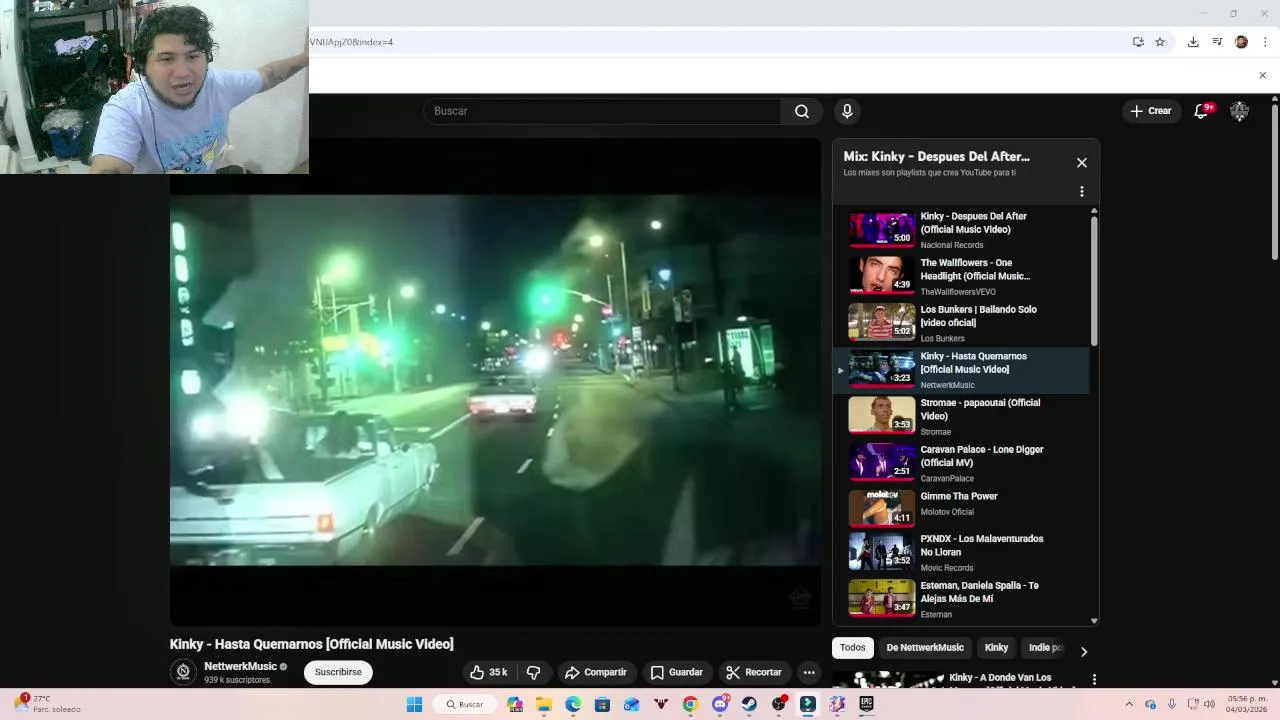Play The Wallflowers - One Headlight thumbnail
This screenshot has width=1280, height=720.
(x=882, y=275)
